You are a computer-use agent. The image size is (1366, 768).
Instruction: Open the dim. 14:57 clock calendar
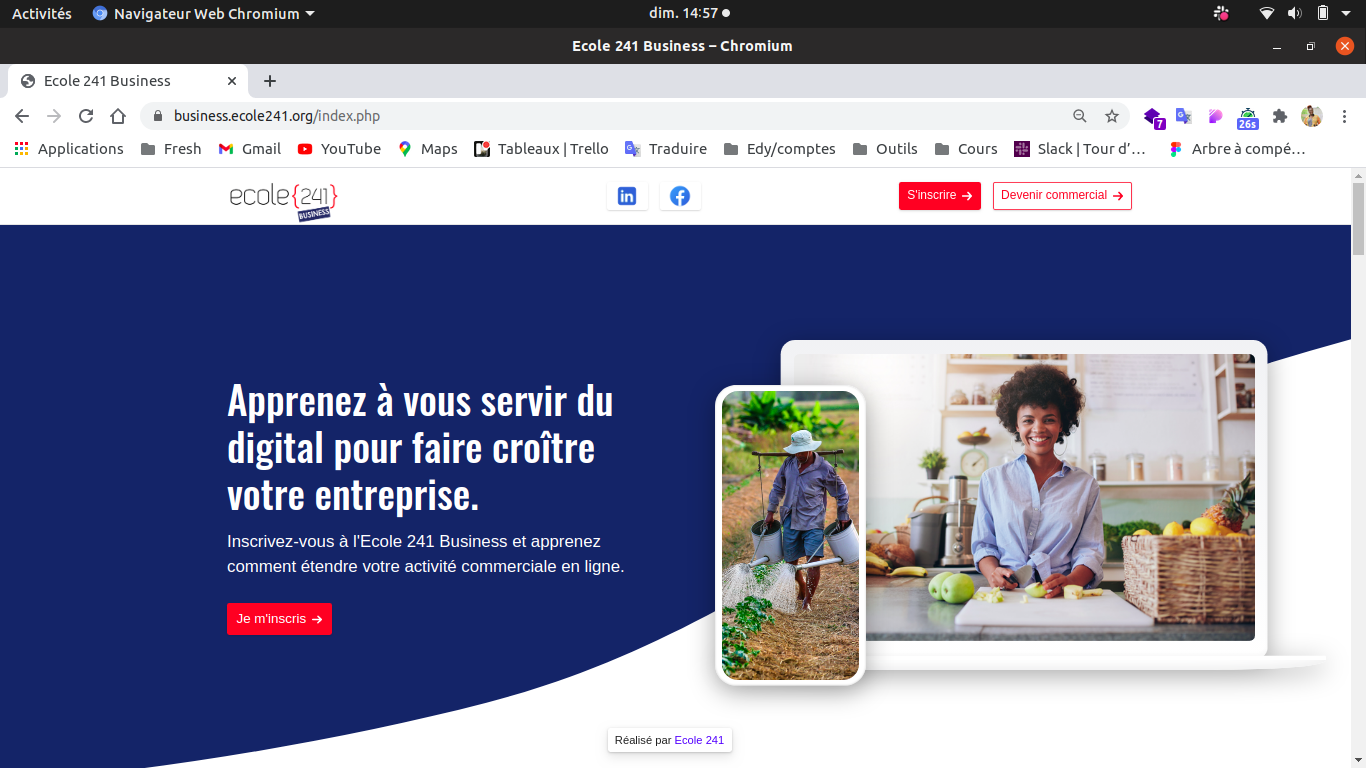[689, 13]
